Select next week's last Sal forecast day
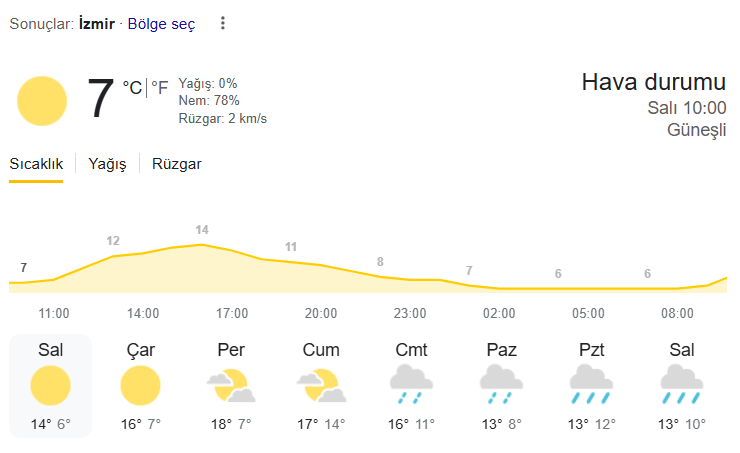Screen dimensions: 740x453 (680, 385)
